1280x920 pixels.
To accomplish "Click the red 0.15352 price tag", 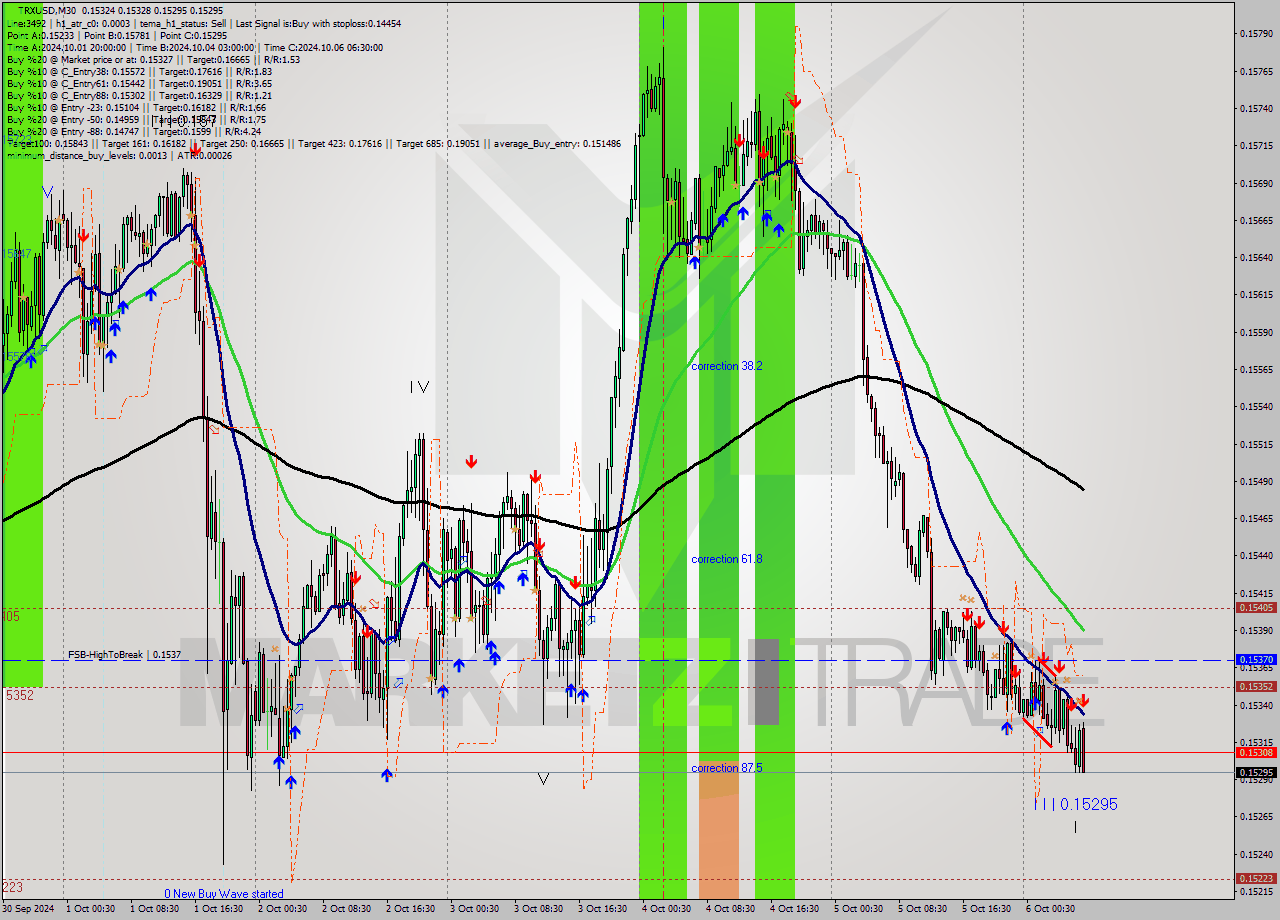I will 1256,686.
